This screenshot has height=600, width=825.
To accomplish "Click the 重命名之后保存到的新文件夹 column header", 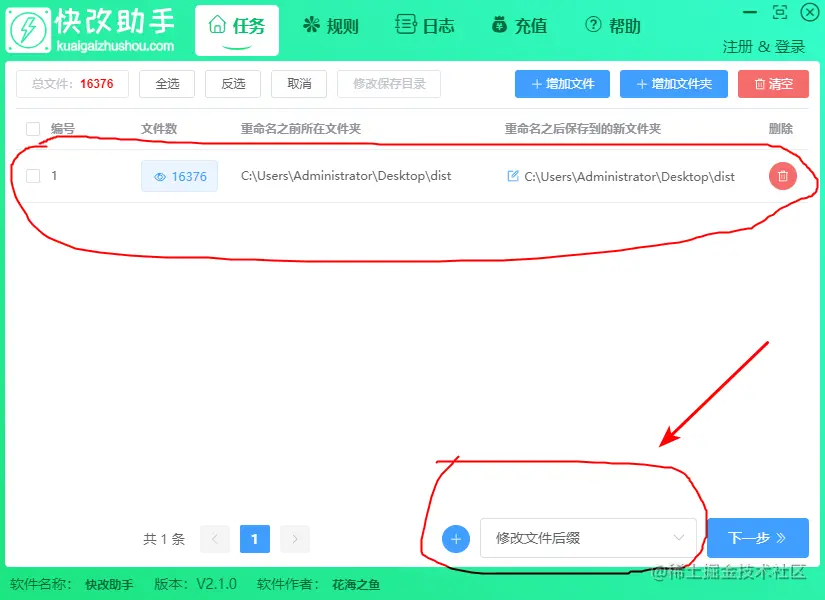I will coord(583,129).
